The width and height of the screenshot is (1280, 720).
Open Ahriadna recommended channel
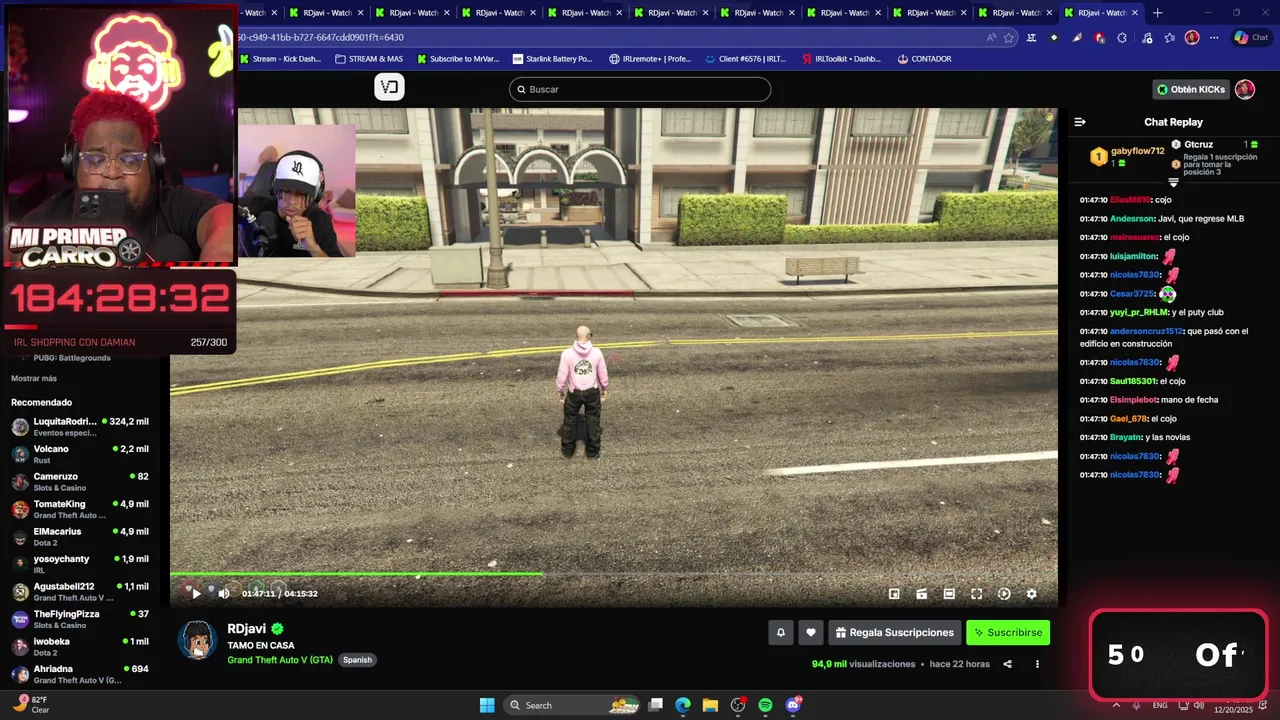coord(80,674)
